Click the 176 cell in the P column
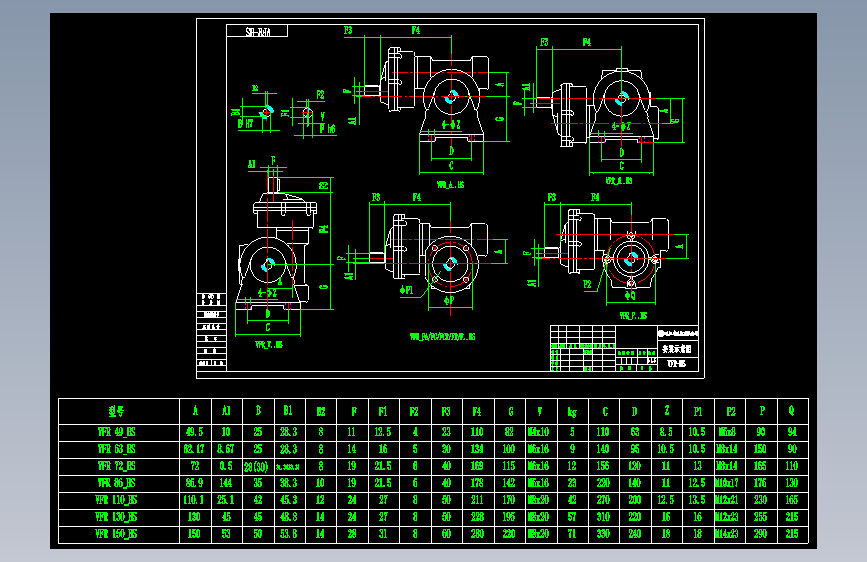 761,483
